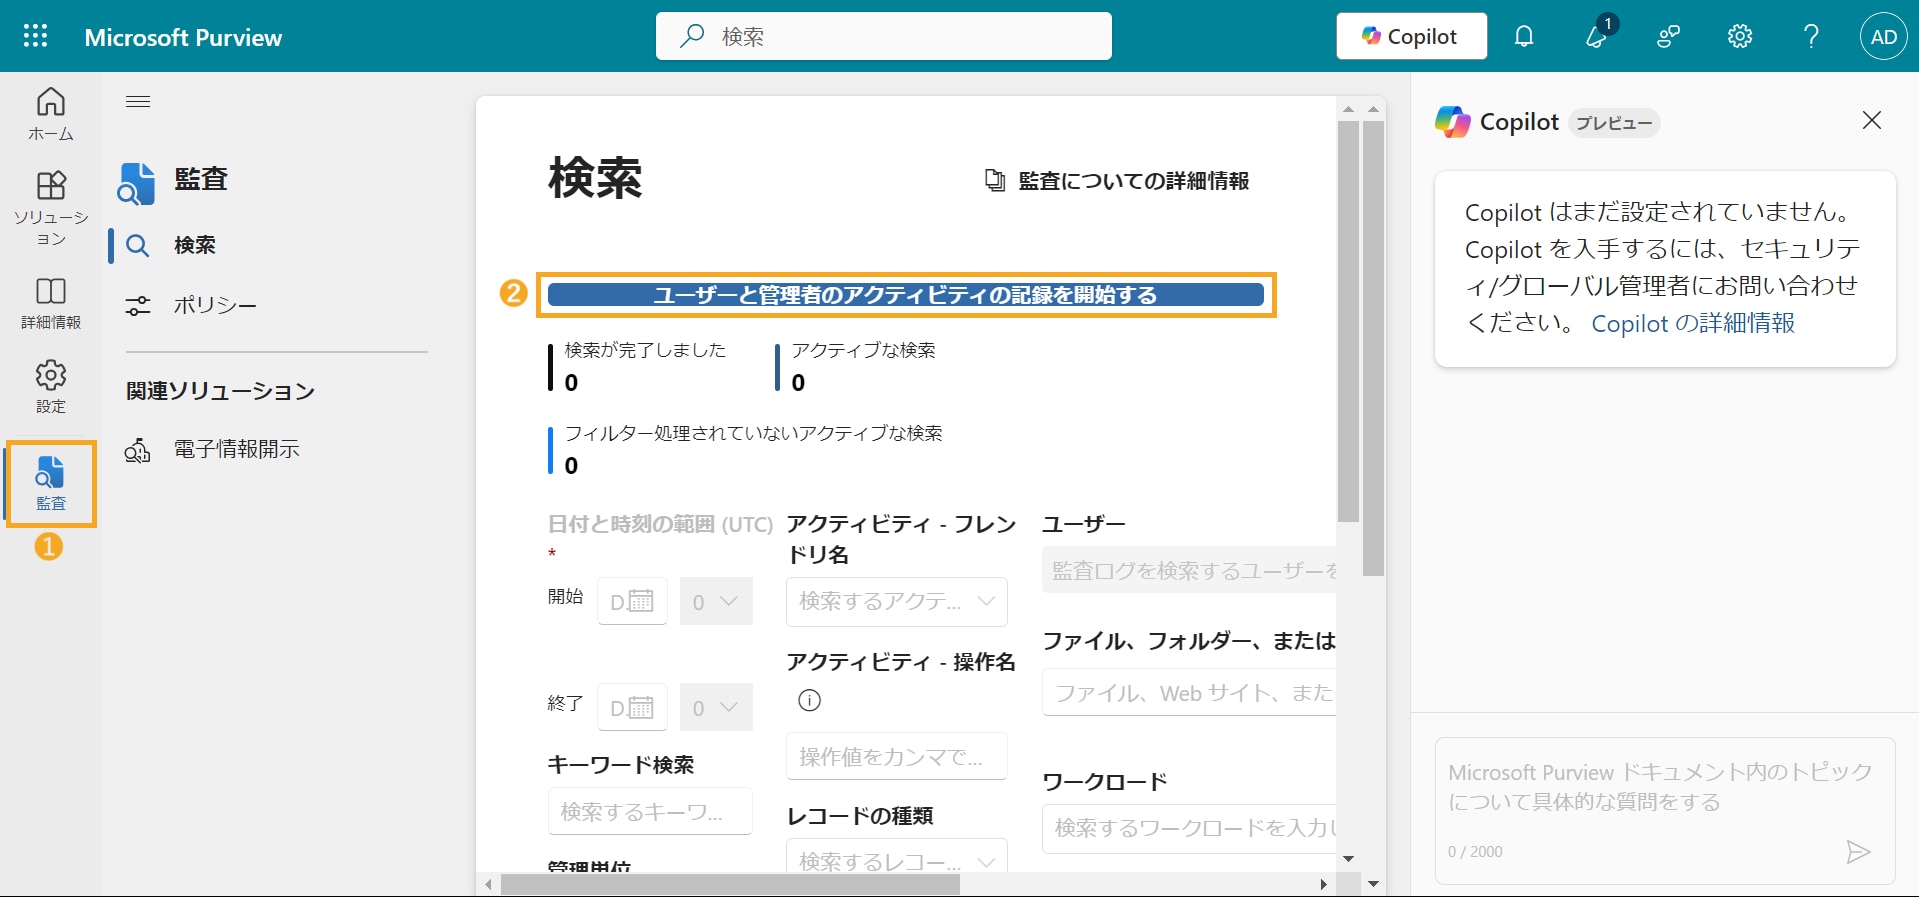Open Copilot の詳細情報 link

tap(1693, 323)
